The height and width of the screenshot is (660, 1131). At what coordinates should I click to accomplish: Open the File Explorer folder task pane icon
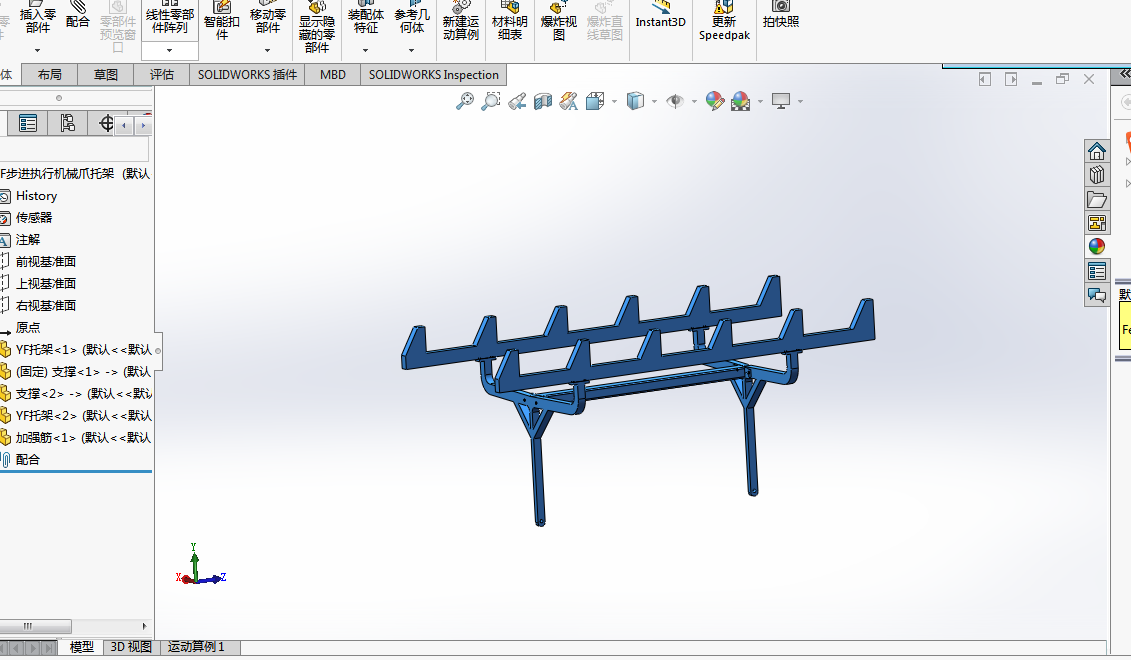[x=1096, y=199]
